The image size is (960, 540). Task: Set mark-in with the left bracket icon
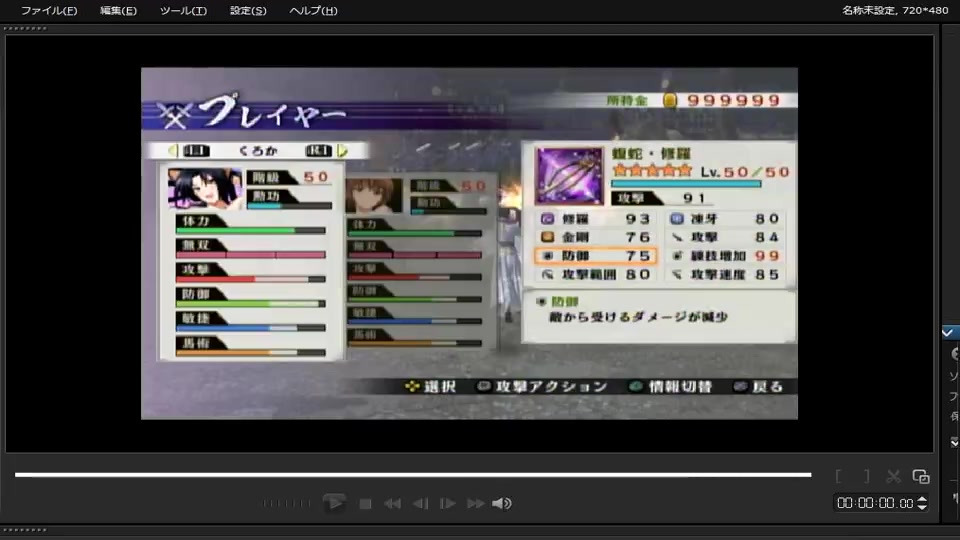[x=838, y=476]
